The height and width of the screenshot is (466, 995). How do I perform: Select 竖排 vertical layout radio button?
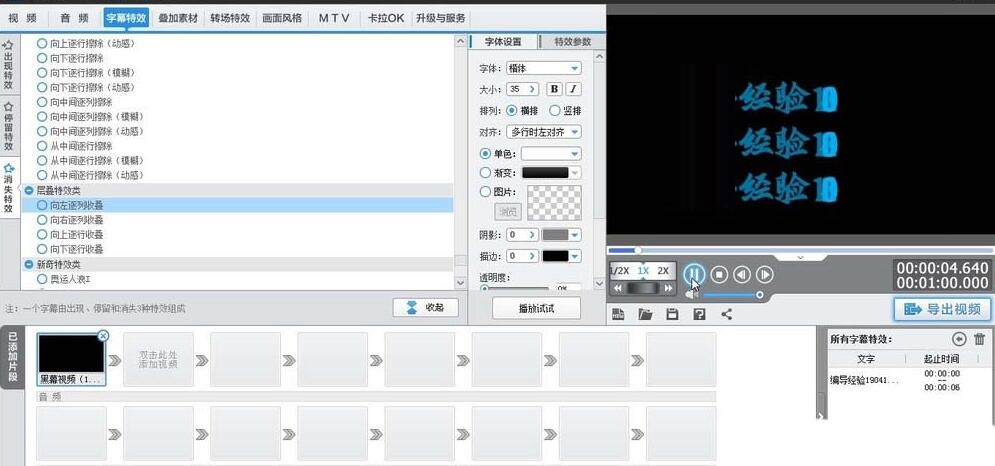(x=555, y=111)
